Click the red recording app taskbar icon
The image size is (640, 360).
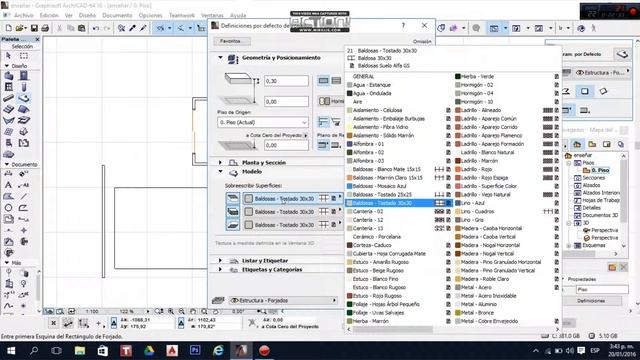point(264,351)
